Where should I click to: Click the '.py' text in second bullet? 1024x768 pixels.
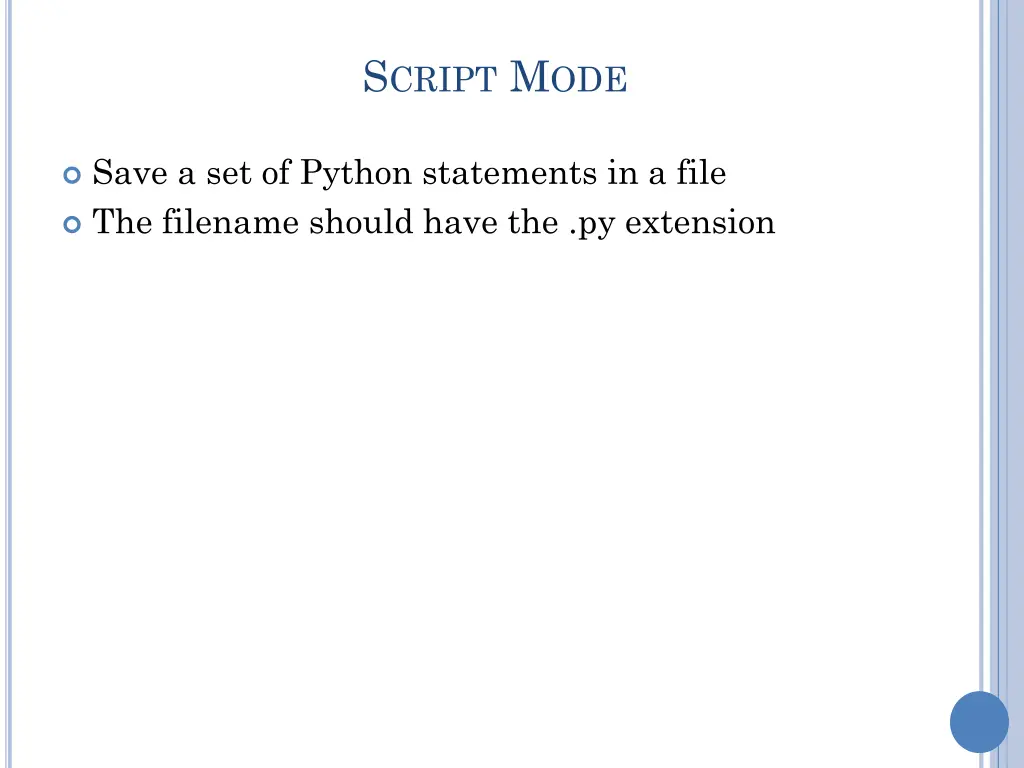pos(592,223)
